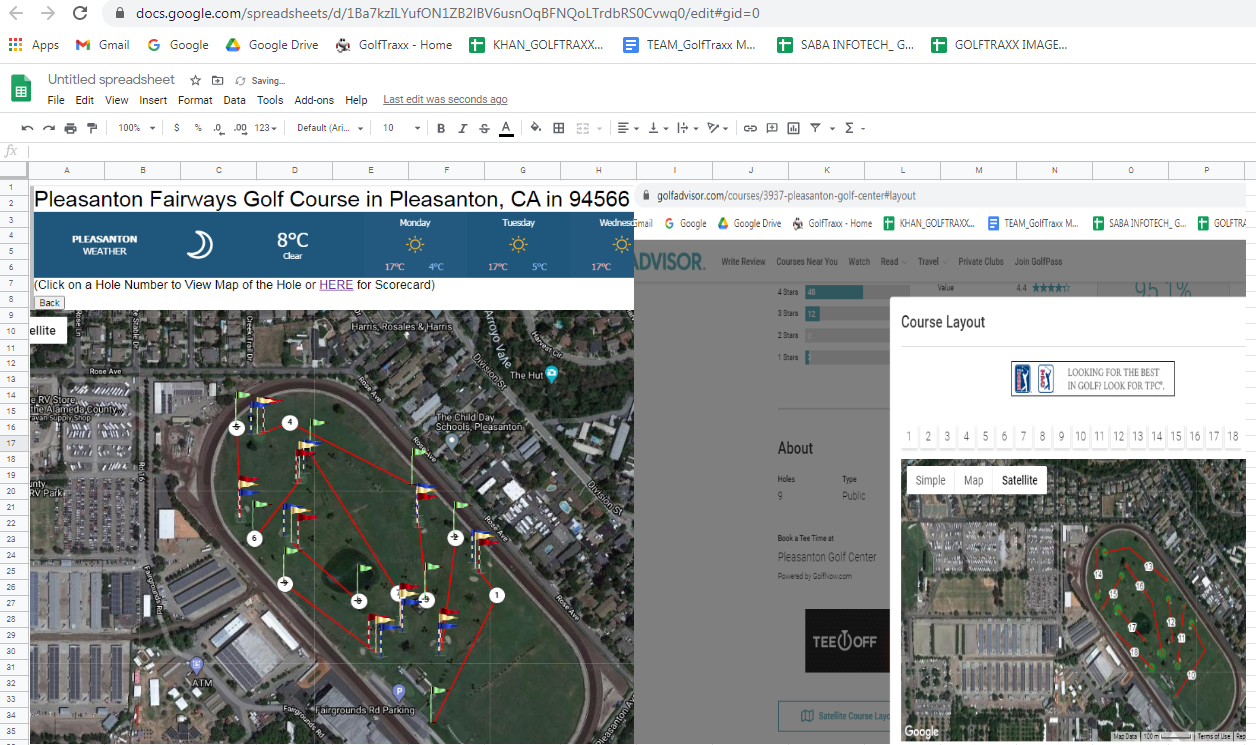Click the Insert chart icon
1256x745 pixels.
(x=793, y=128)
